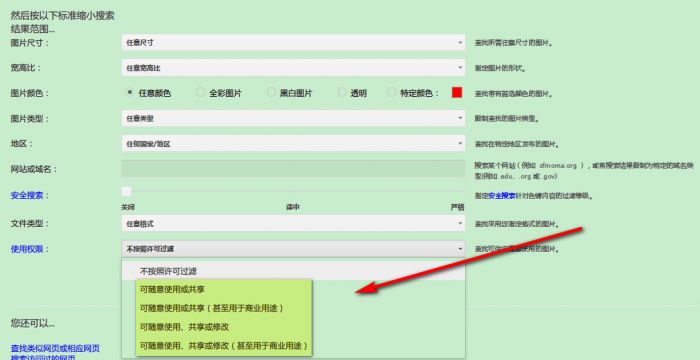Select the 全彩图片 radio option

[200, 92]
